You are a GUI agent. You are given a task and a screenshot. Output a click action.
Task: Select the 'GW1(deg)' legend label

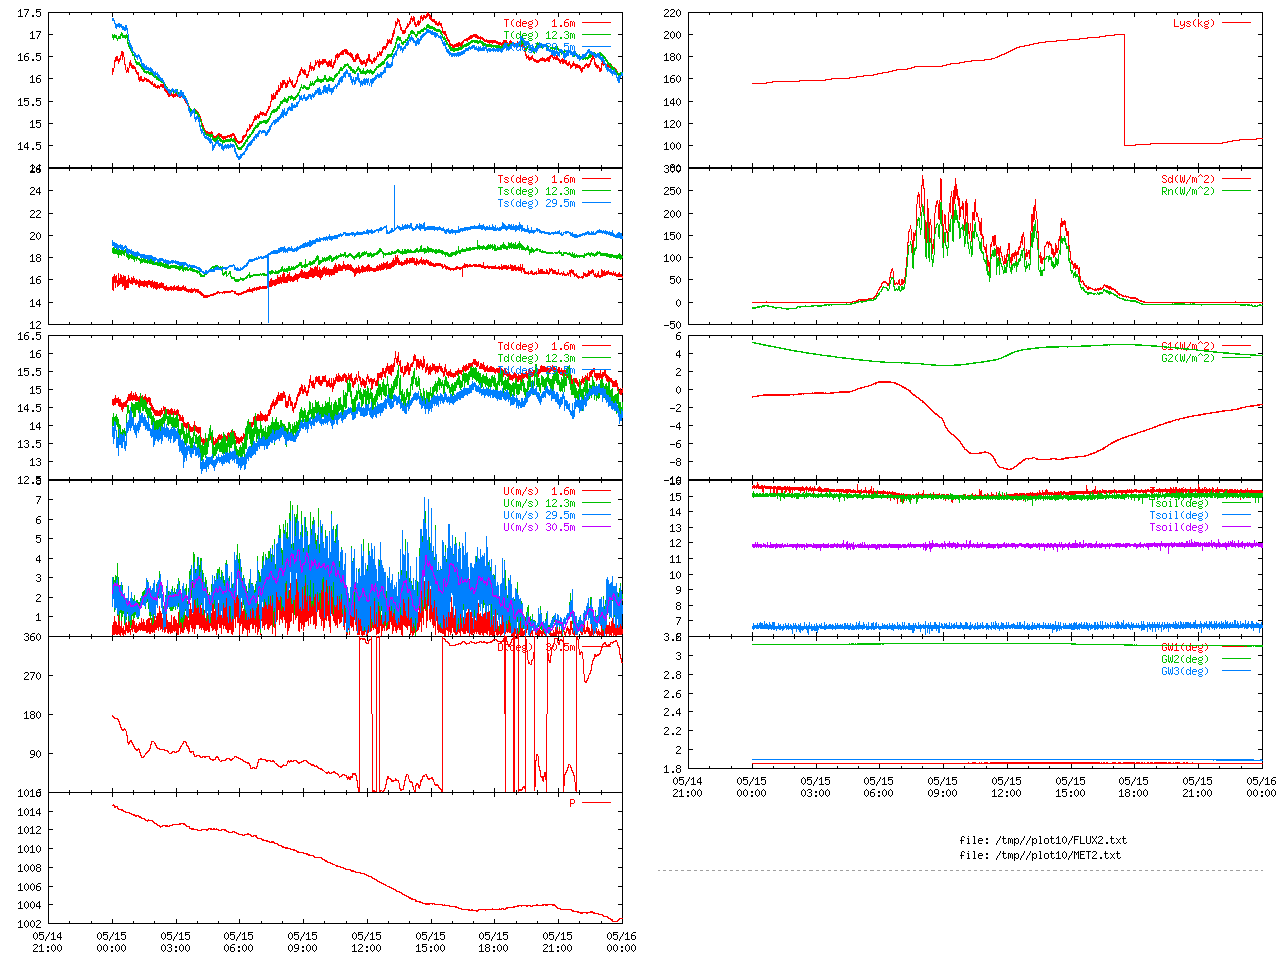click(x=1185, y=647)
